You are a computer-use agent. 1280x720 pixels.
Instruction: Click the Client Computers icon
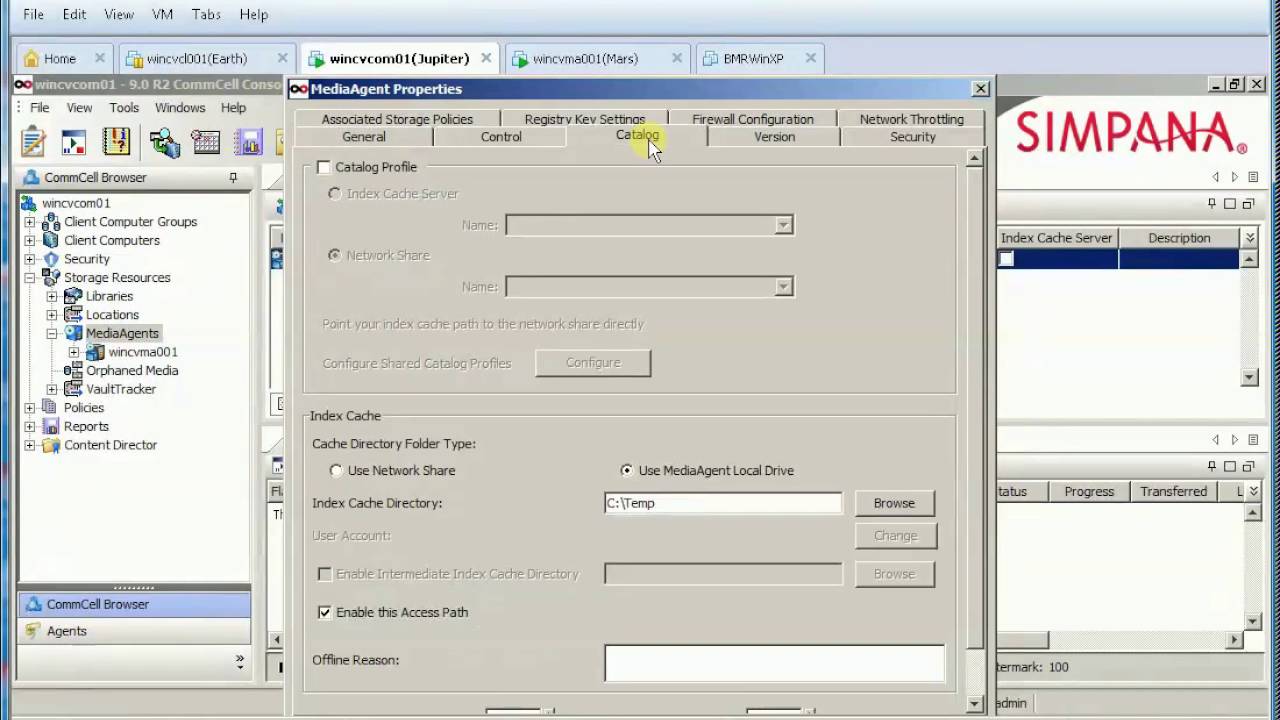[50, 240]
